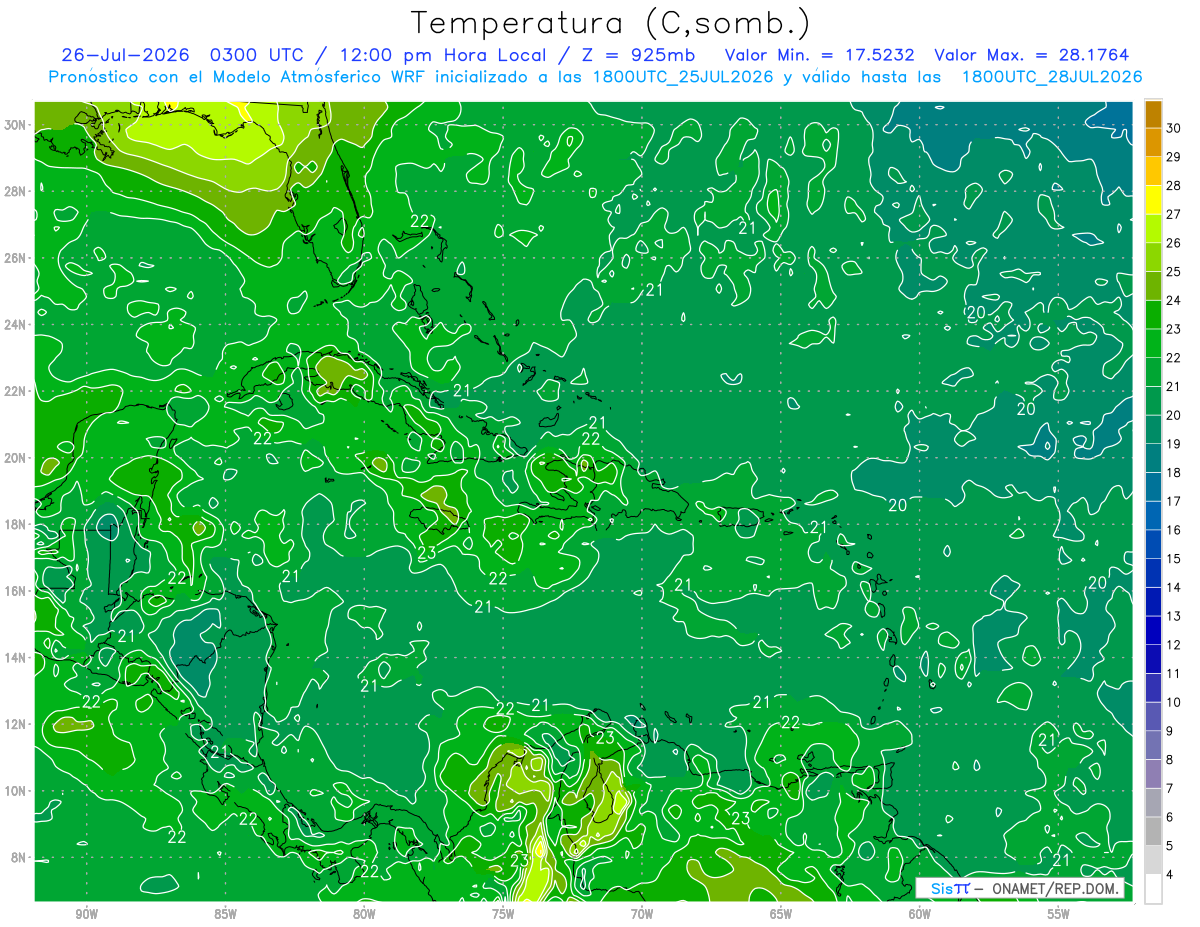Click the '85W' longitude label

225,914
